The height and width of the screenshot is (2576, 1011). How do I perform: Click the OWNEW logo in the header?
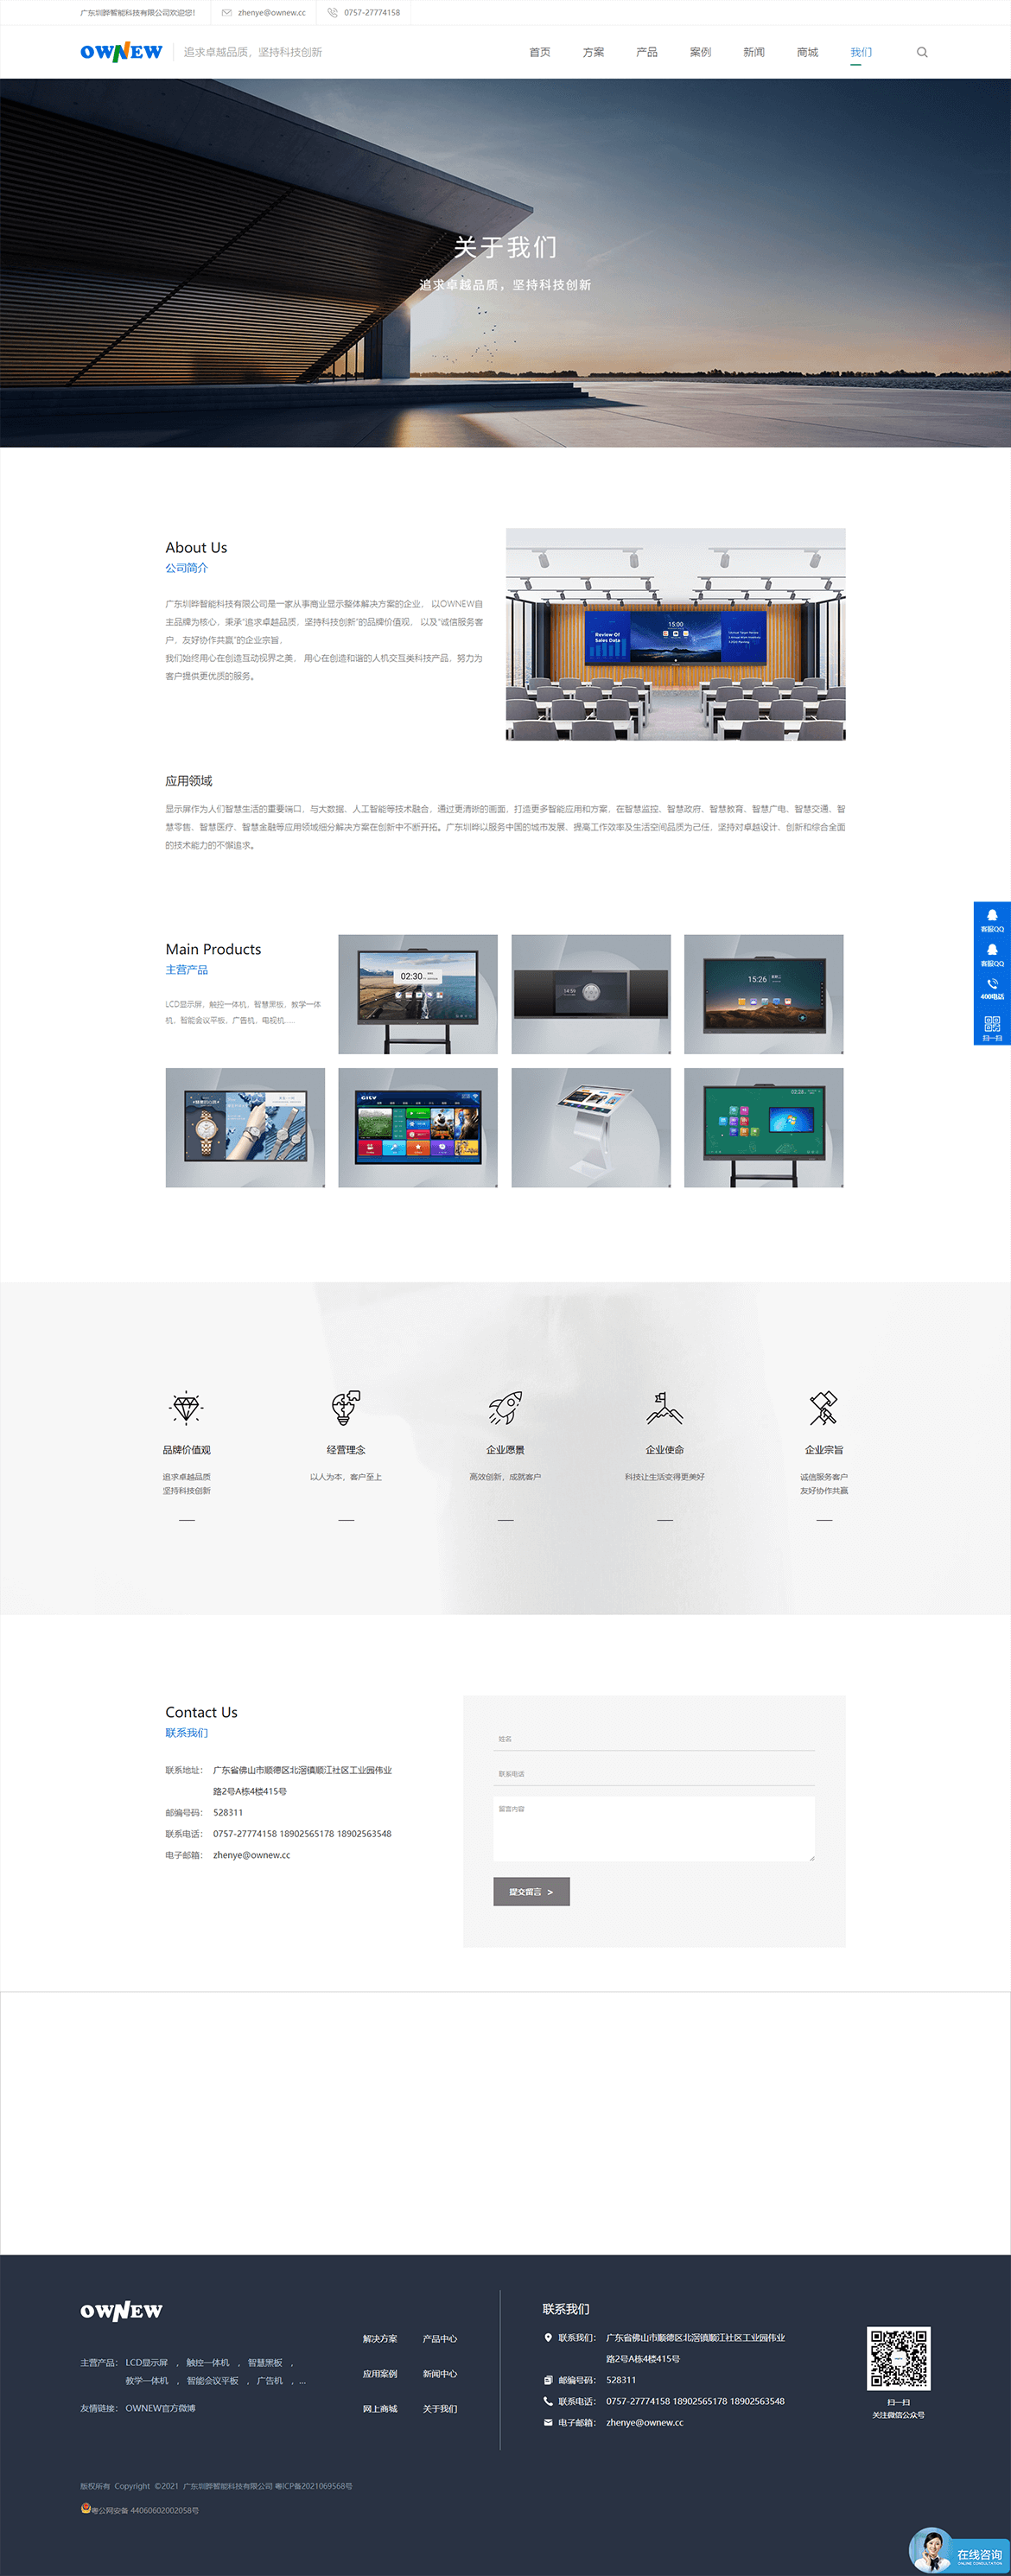click(121, 52)
